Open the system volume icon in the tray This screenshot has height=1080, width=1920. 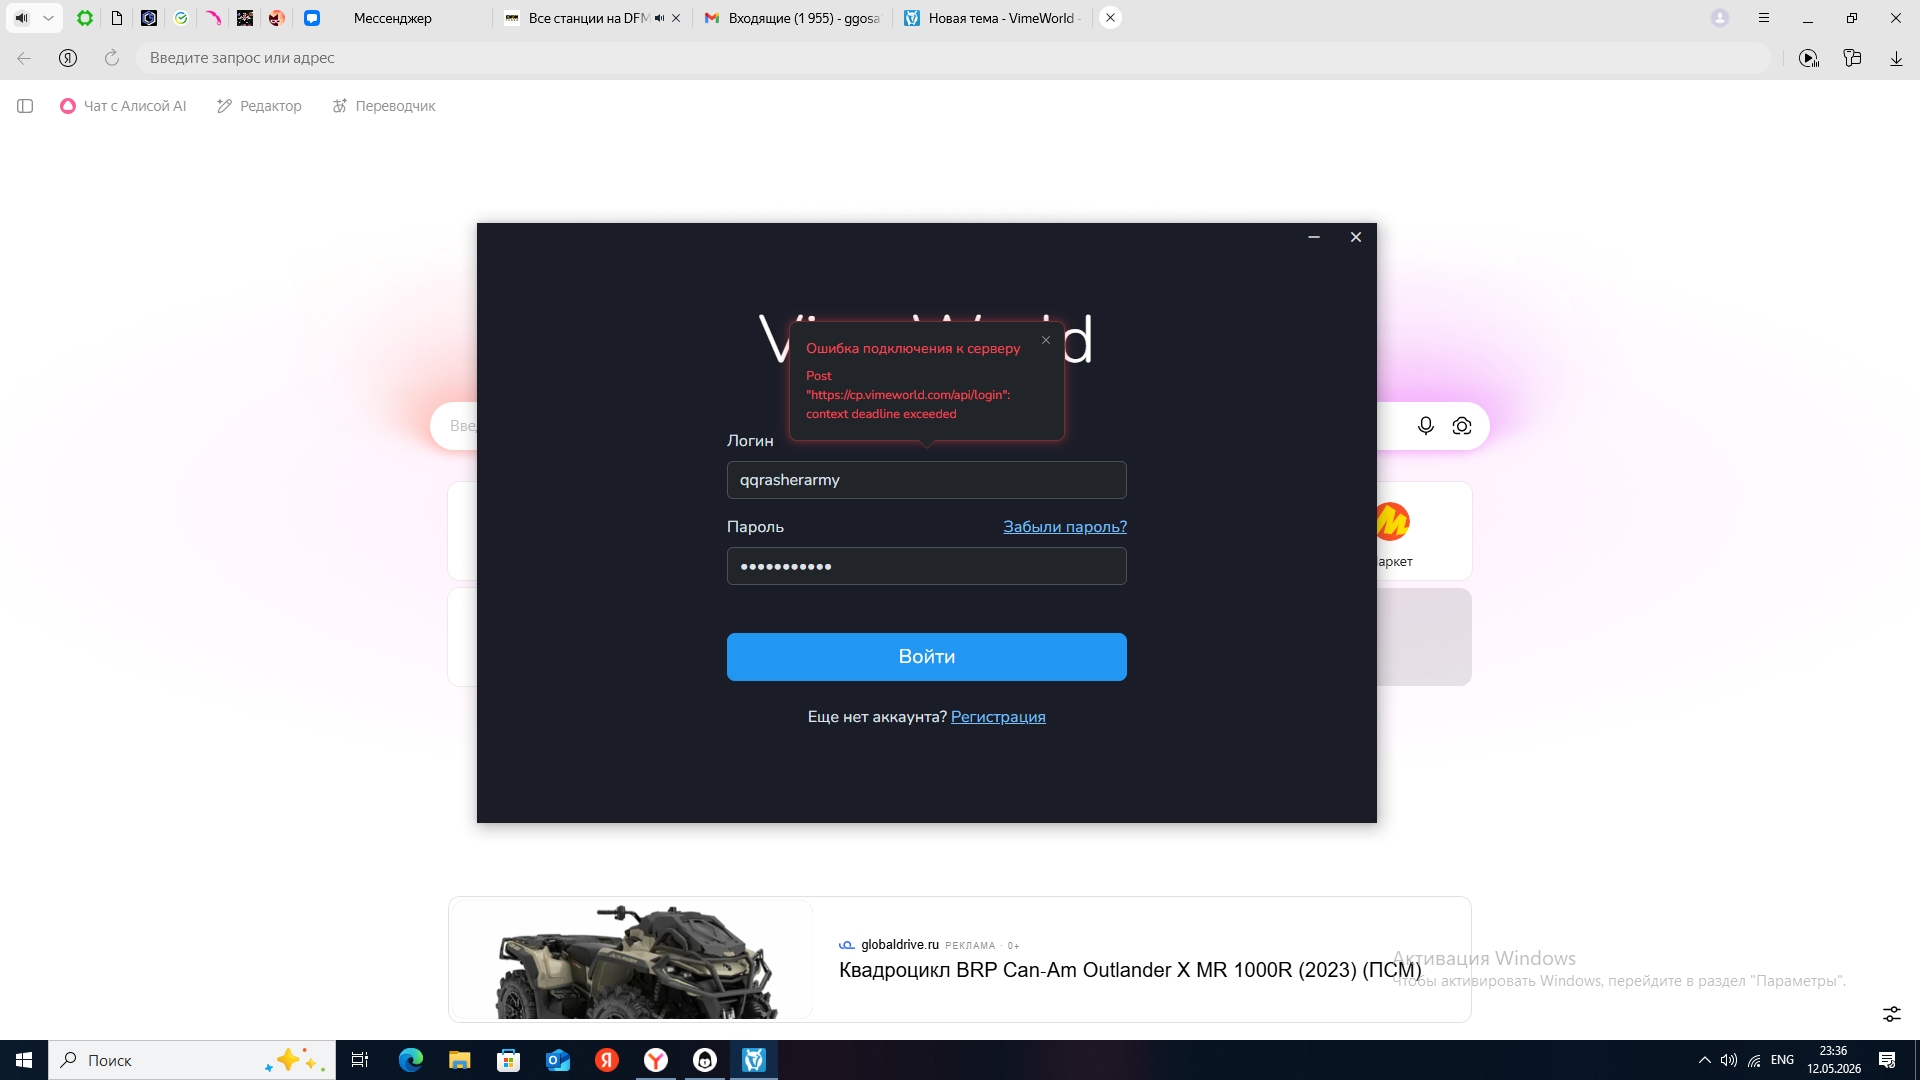[1728, 1060]
